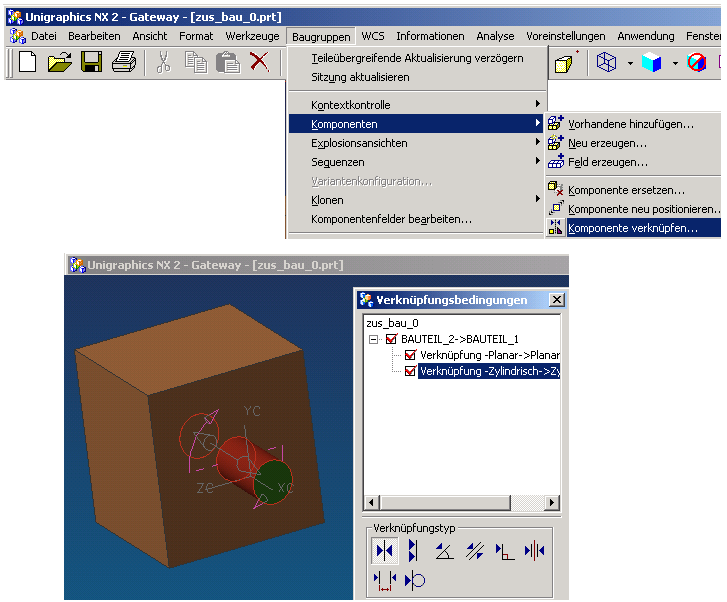Open the Format menu
The height and width of the screenshot is (602, 727).
pos(196,36)
